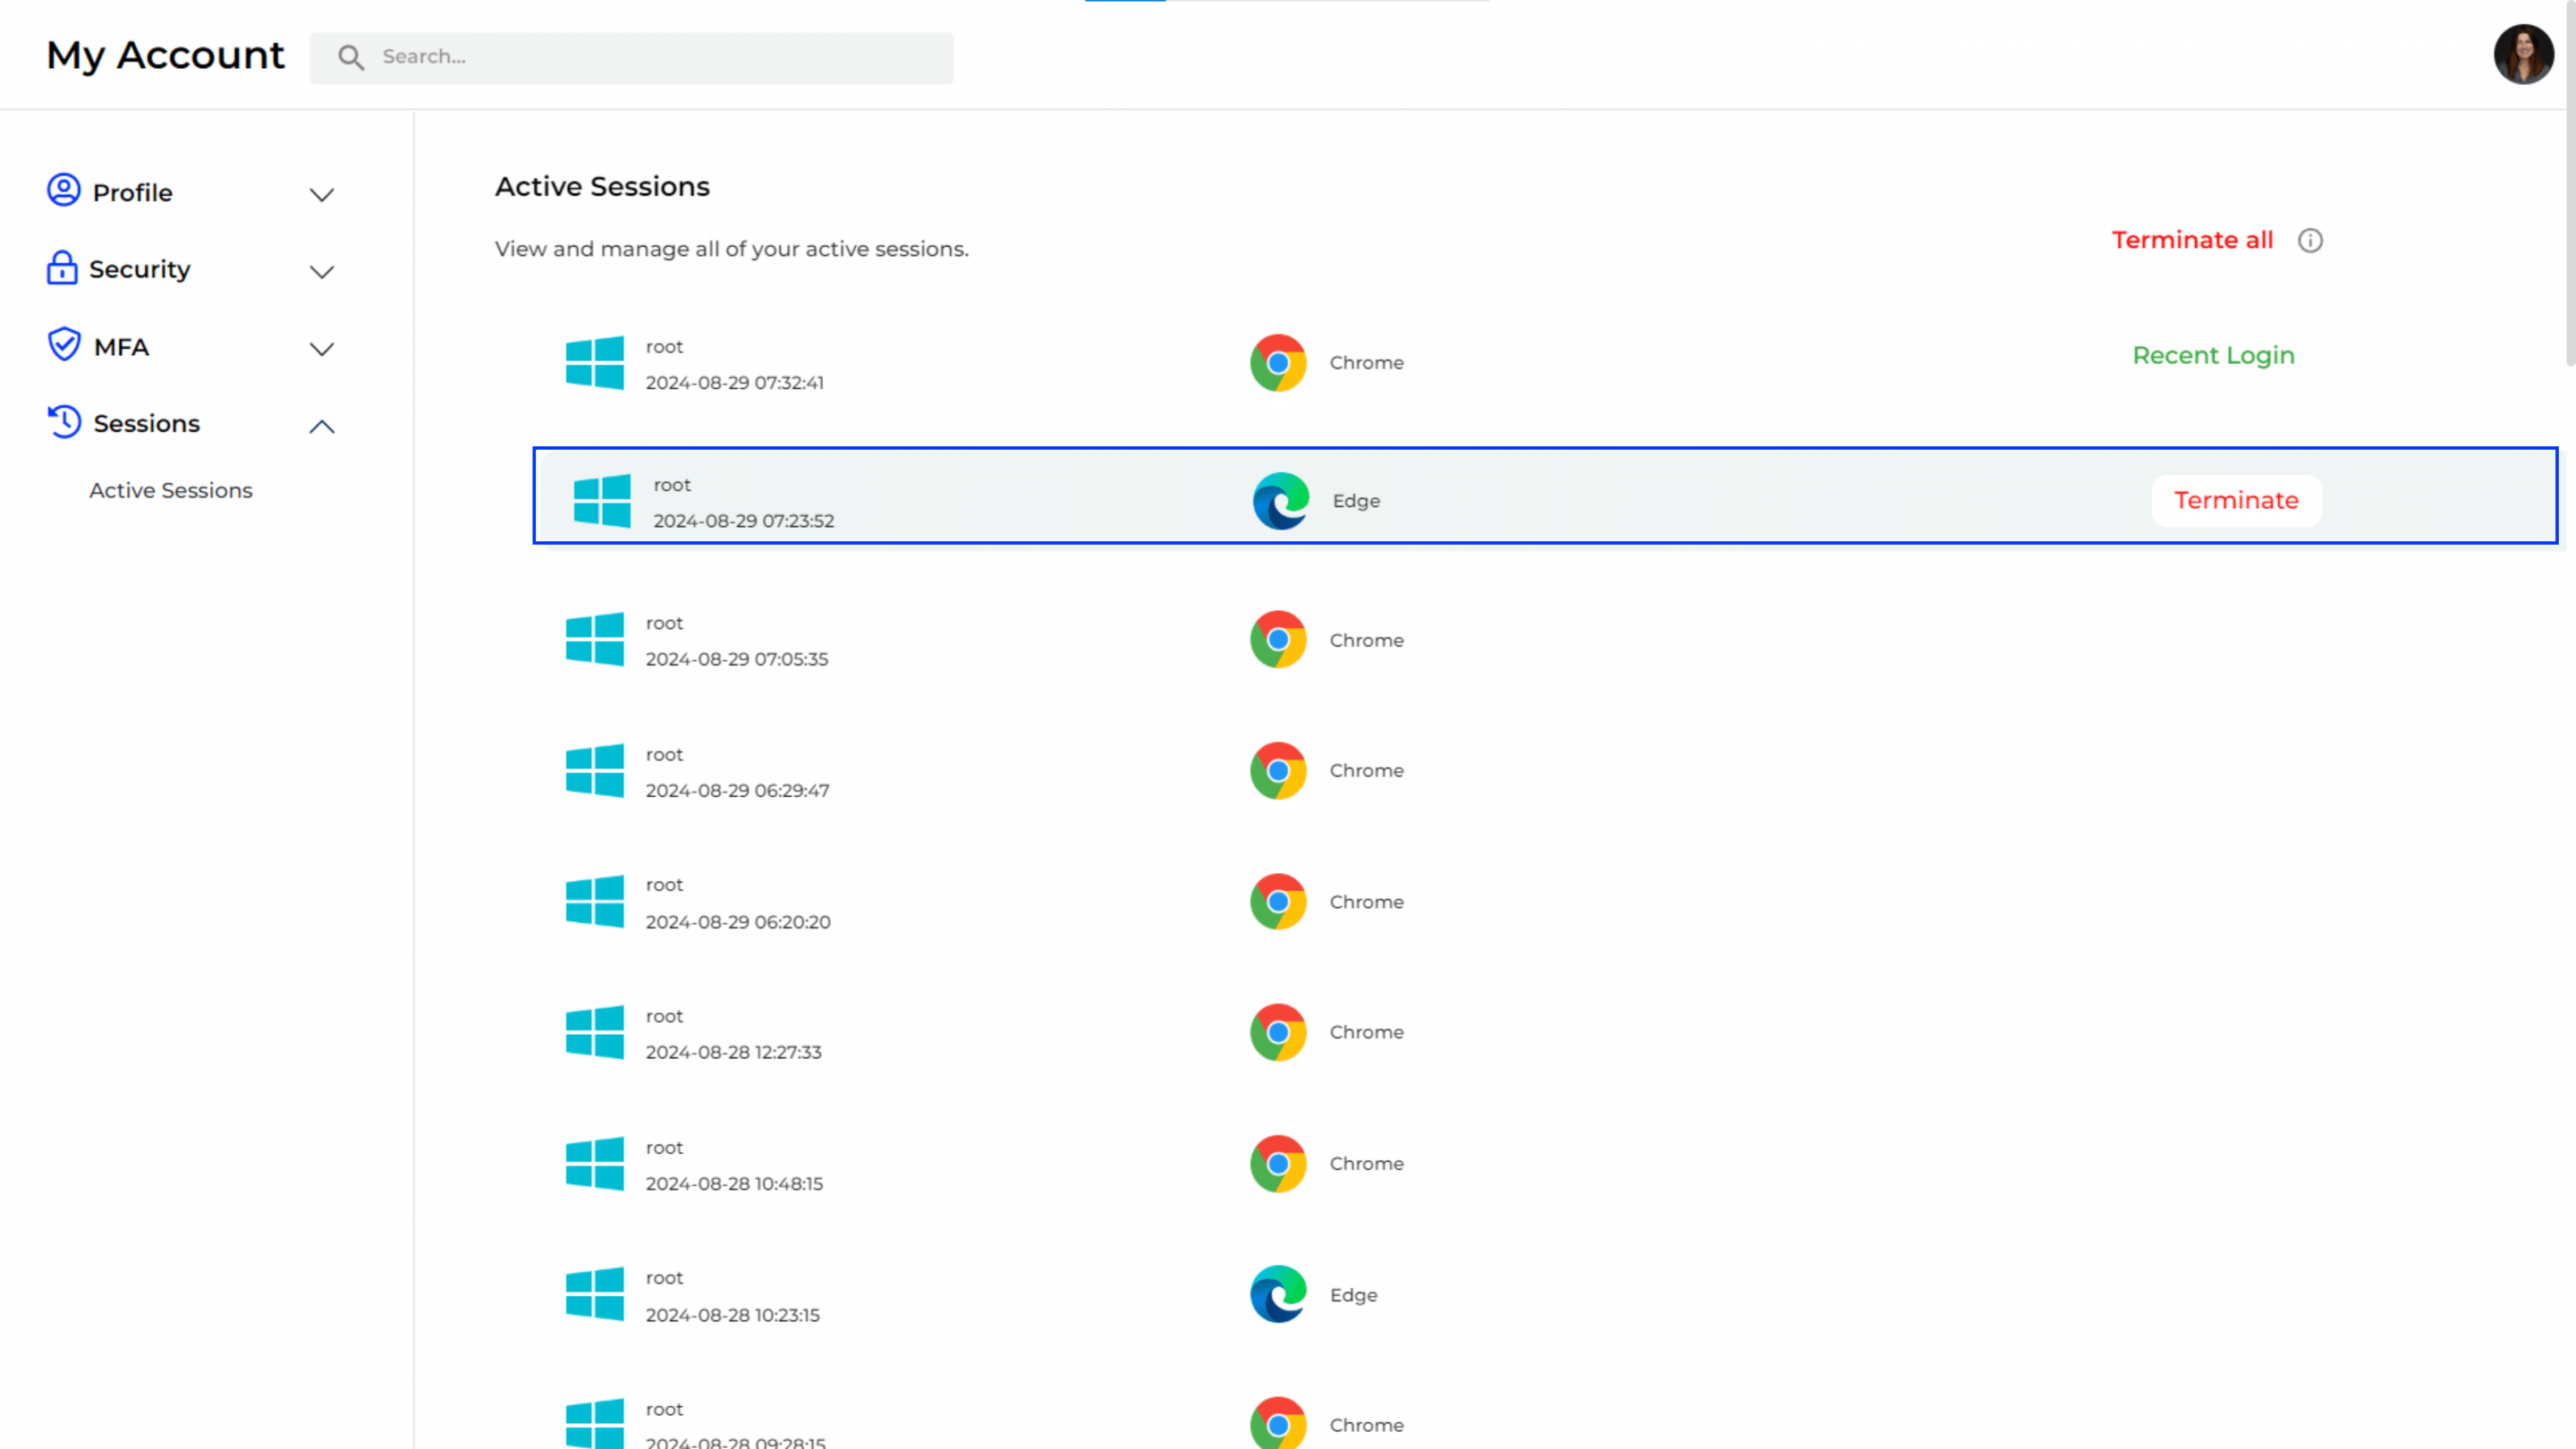Click the magnifier search icon
The image size is (2576, 1449).
pyautogui.click(x=350, y=57)
